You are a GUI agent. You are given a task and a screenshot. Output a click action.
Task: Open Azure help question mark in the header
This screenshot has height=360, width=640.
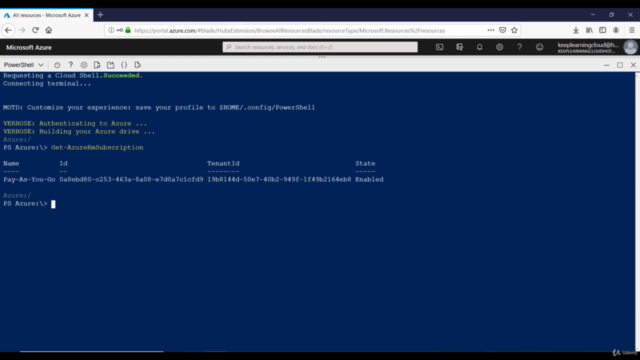[520, 47]
